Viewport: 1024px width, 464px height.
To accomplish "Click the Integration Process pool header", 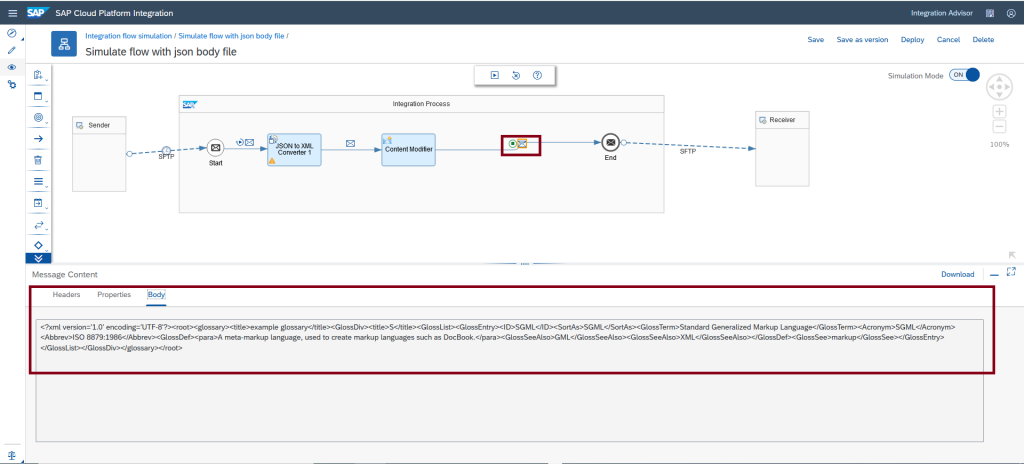I will click(421, 104).
